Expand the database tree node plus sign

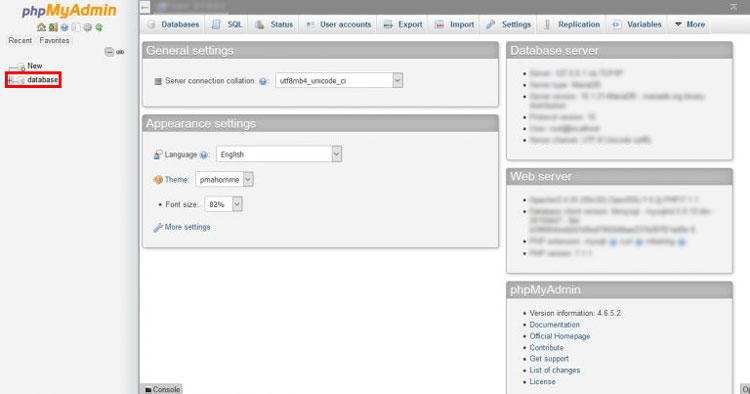[11, 80]
